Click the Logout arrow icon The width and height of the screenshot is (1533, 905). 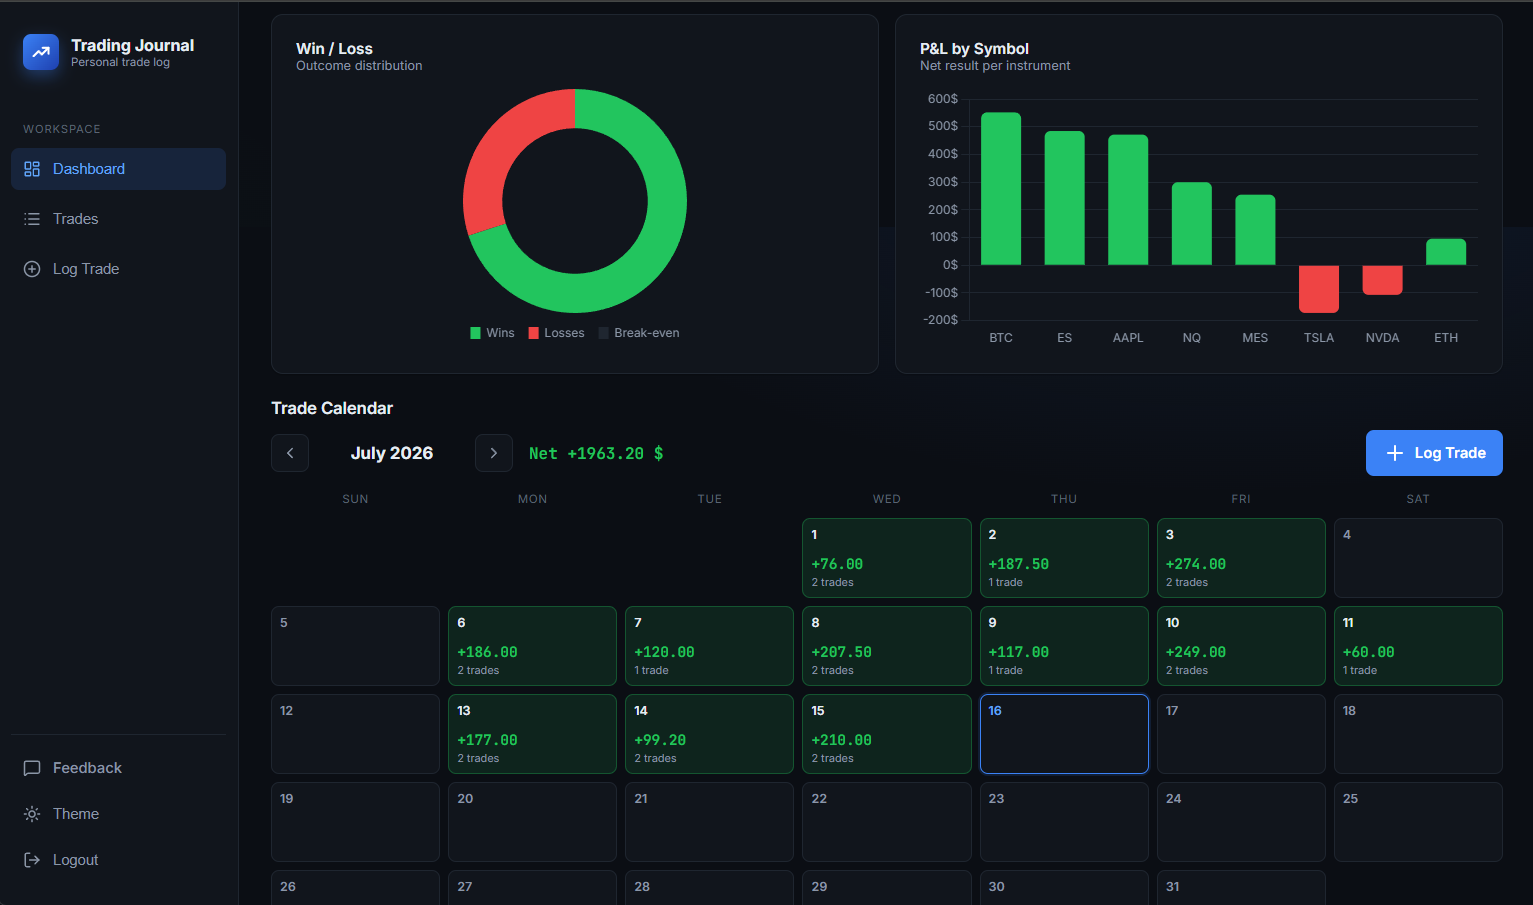(x=32, y=860)
